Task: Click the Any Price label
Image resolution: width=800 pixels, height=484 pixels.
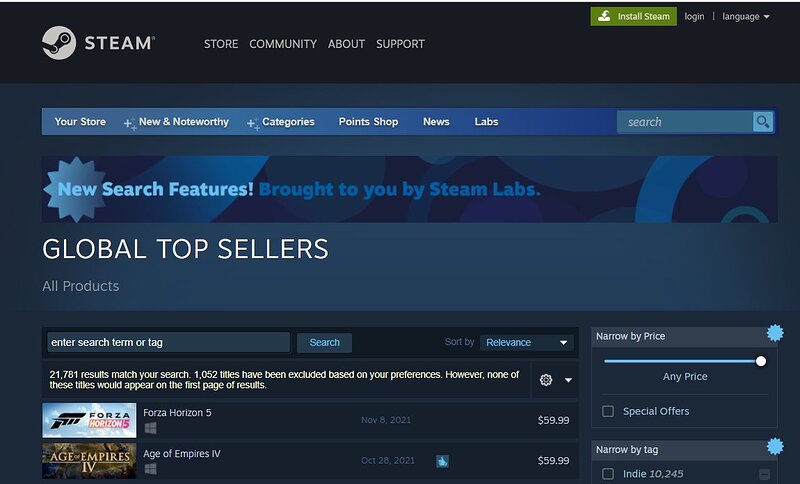Action: [685, 376]
